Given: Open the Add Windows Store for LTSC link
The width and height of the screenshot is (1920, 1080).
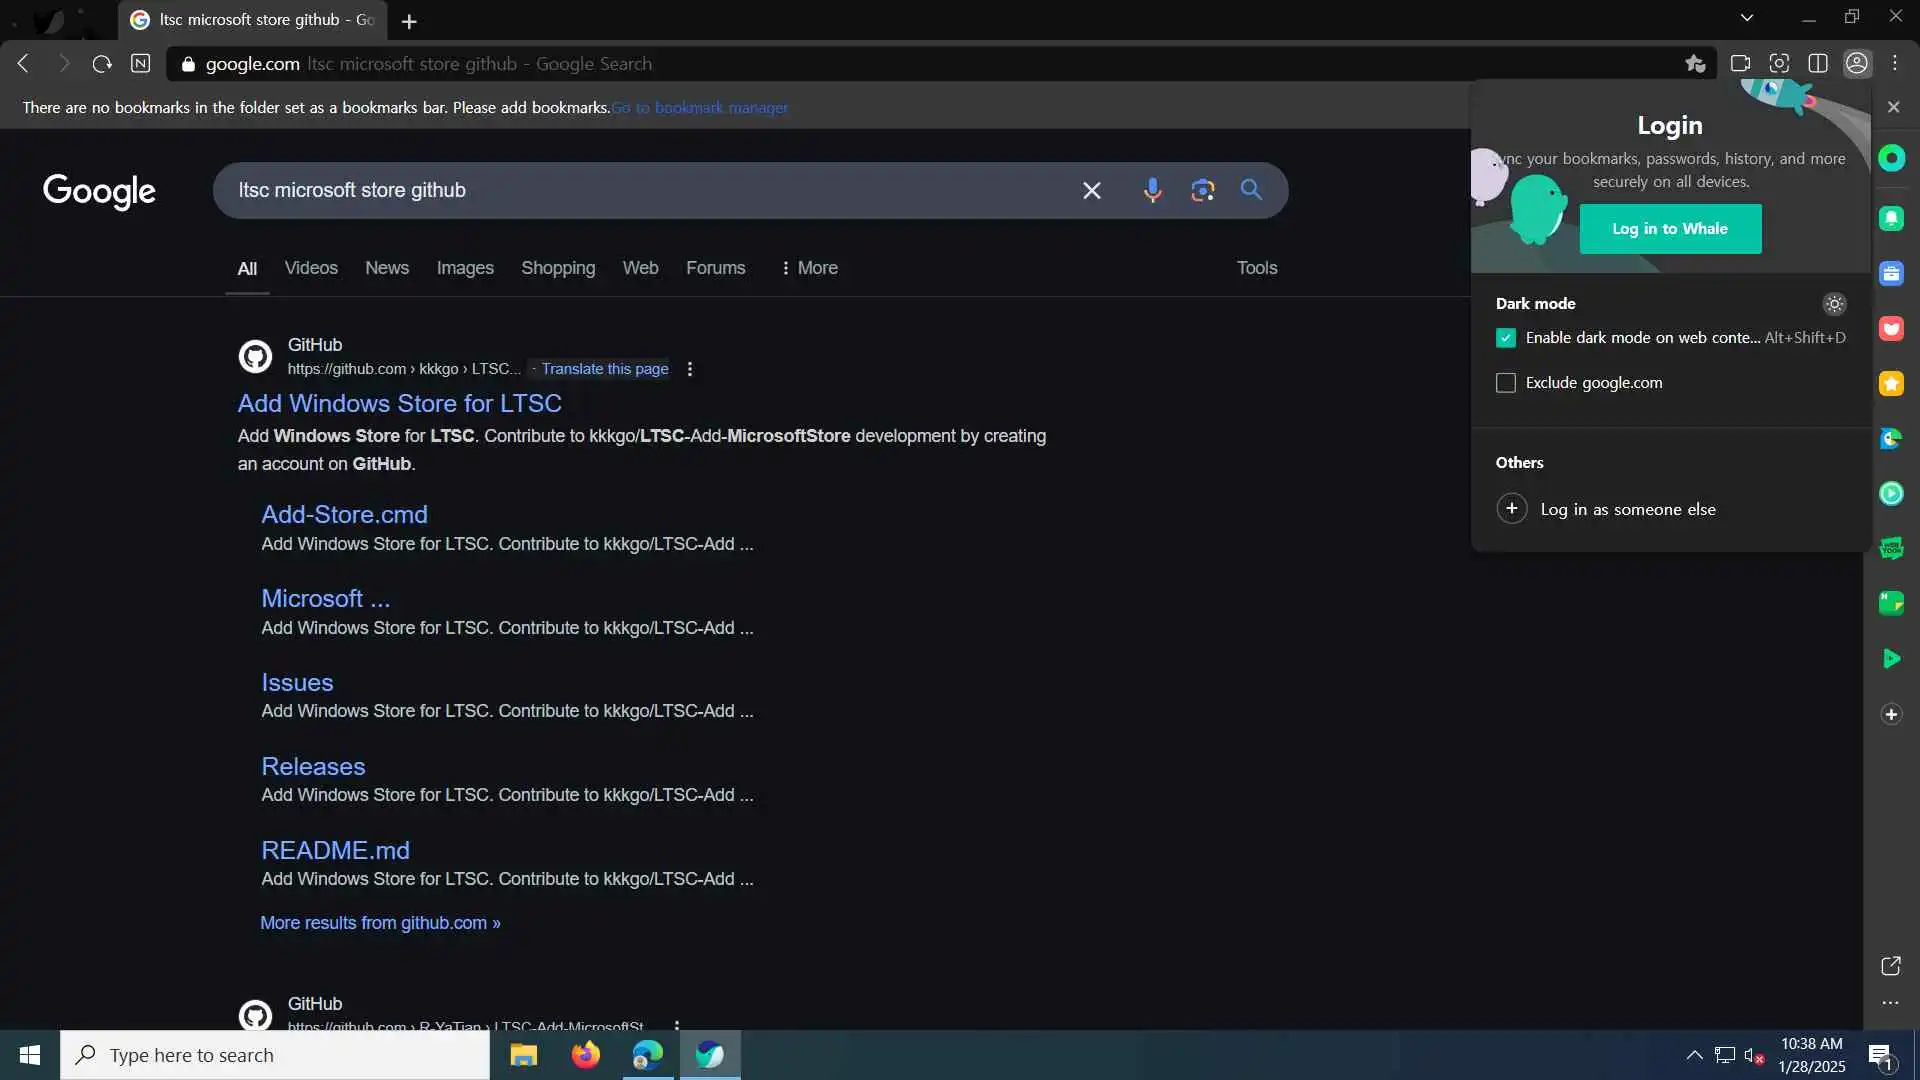Looking at the screenshot, I should point(399,403).
